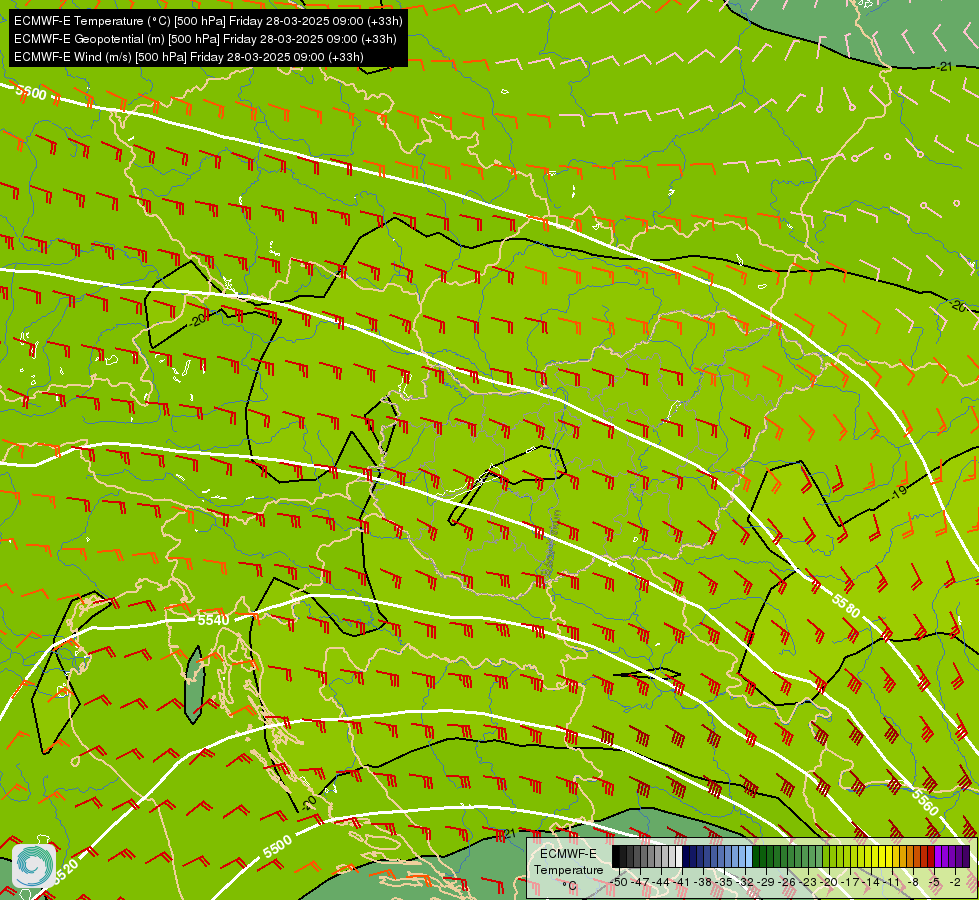Click the legend tick label -2
979x900 pixels.
pos(955,882)
